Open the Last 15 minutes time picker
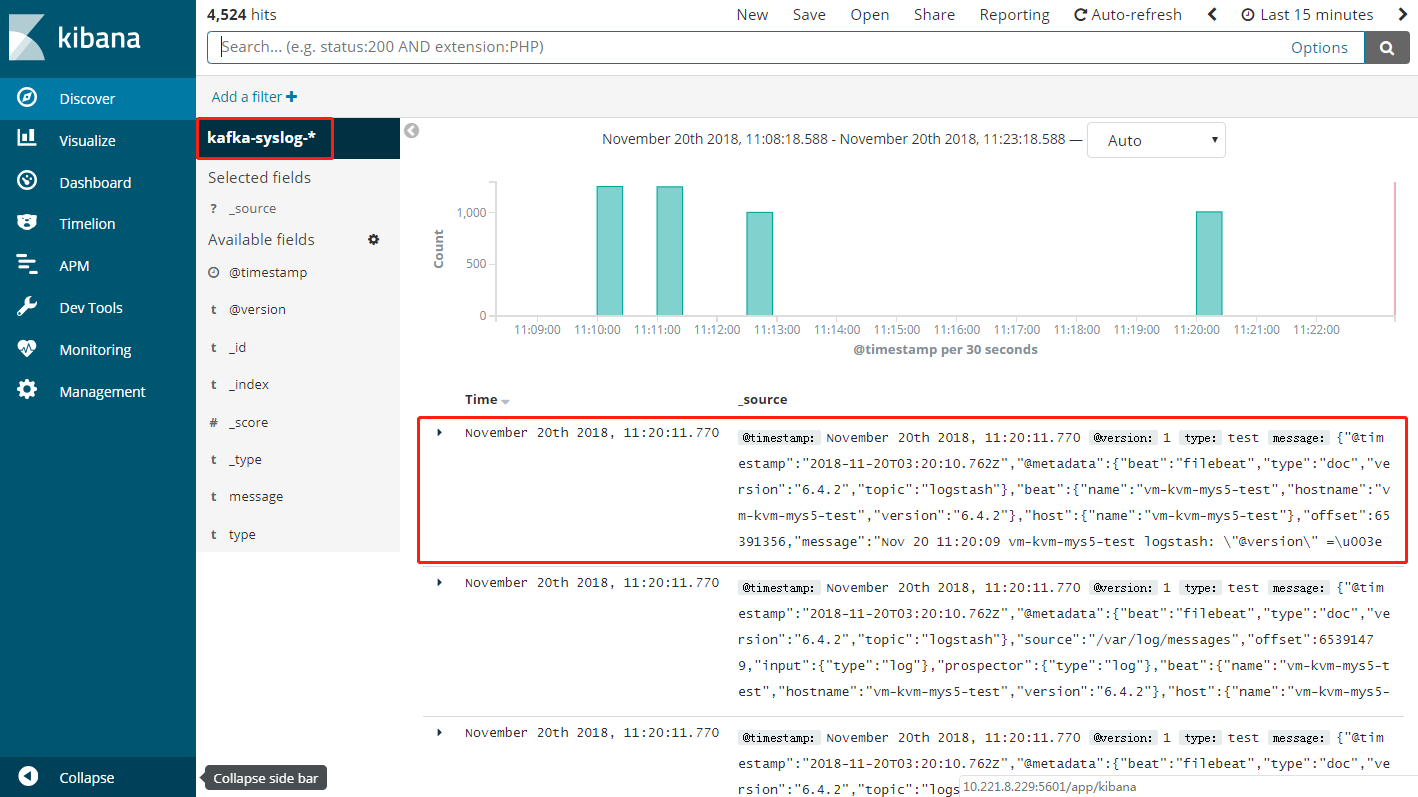The image size is (1418, 797). tap(1307, 15)
